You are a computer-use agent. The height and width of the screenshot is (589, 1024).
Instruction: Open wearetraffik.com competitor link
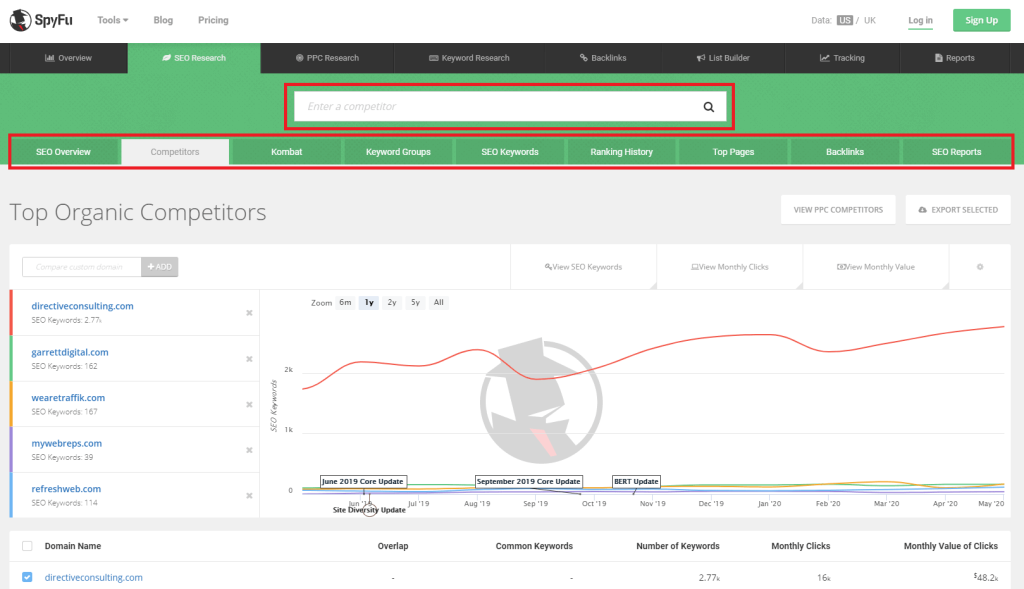click(x=68, y=398)
